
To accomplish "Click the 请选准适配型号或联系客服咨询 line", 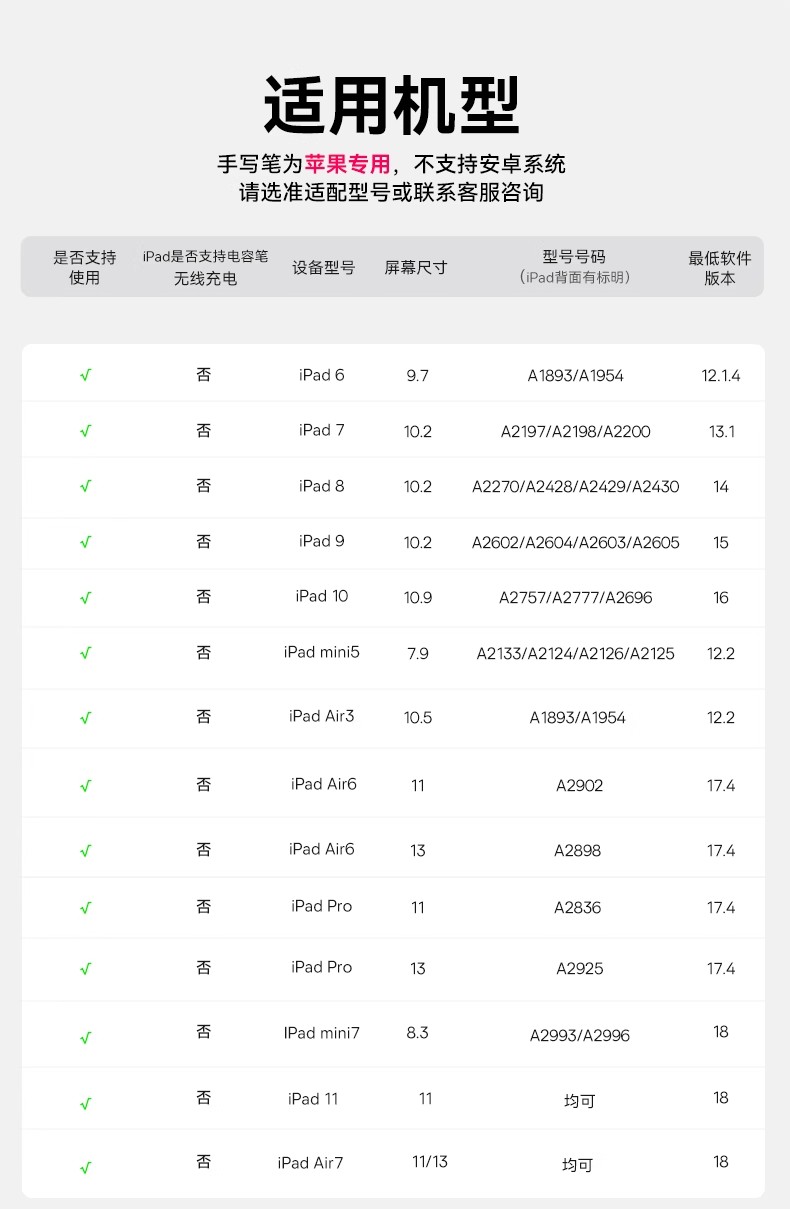I will (391, 192).
